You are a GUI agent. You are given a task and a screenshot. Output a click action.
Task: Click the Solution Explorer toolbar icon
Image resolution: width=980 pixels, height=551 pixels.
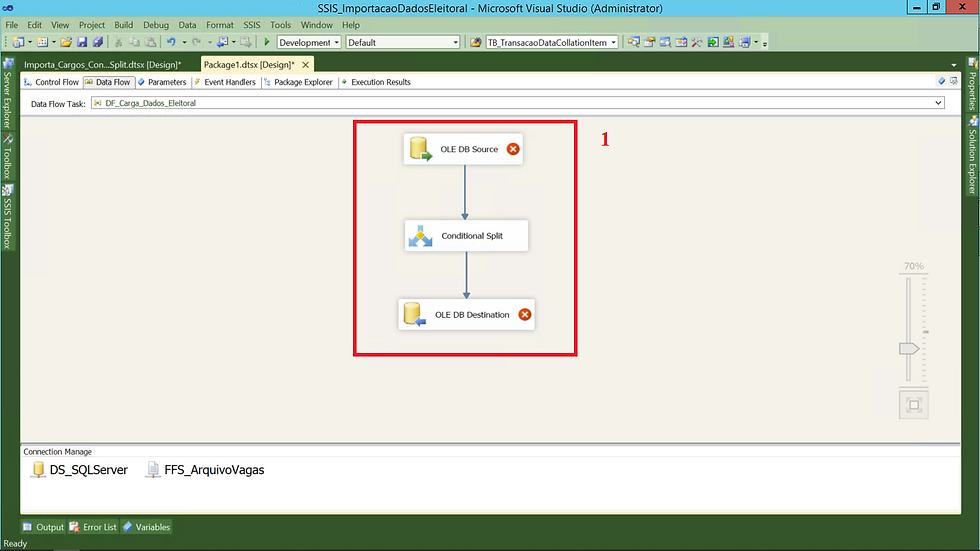(x=634, y=42)
